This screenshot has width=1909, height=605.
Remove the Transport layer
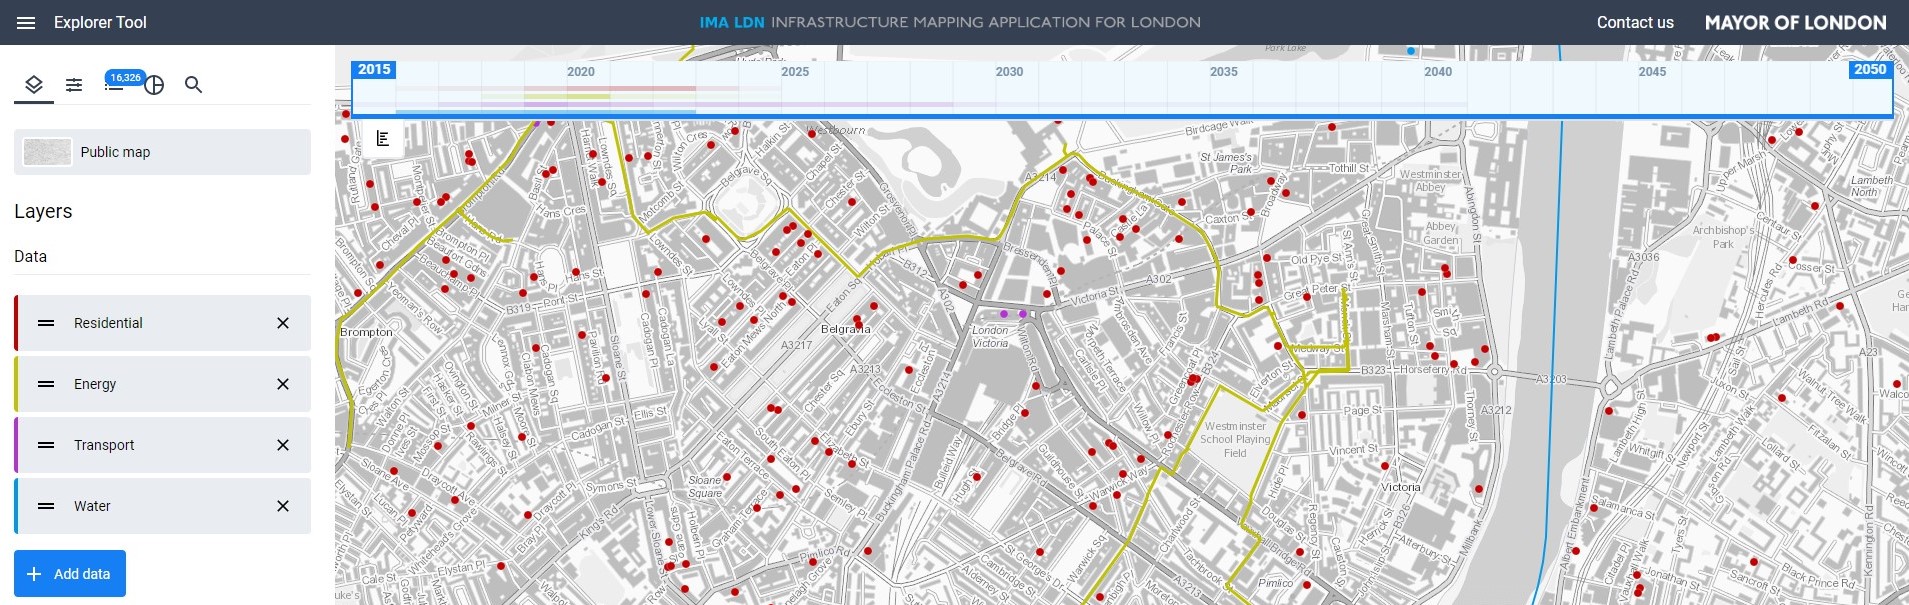[x=283, y=445]
